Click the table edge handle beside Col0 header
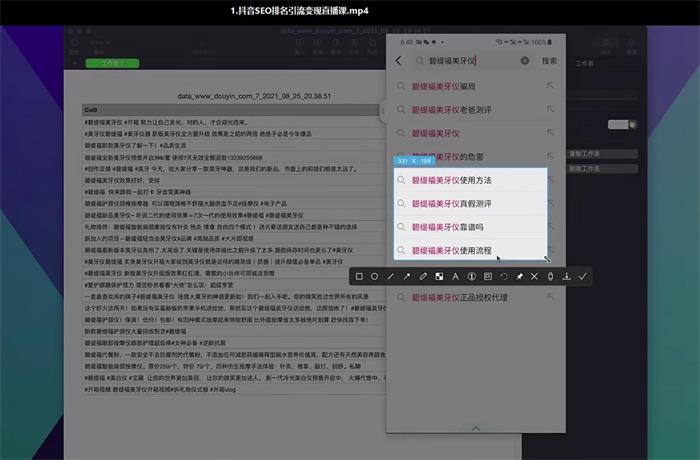Image resolution: width=700 pixels, height=460 pixels. click(383, 110)
